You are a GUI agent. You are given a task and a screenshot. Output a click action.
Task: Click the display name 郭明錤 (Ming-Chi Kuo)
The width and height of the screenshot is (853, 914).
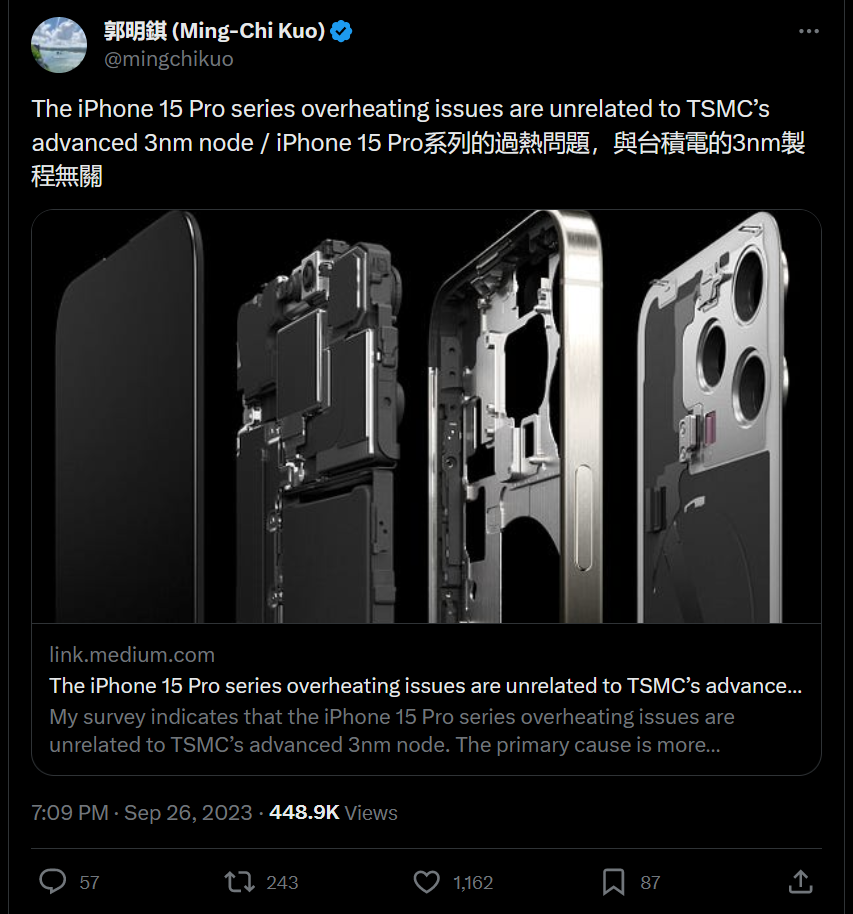tap(214, 31)
